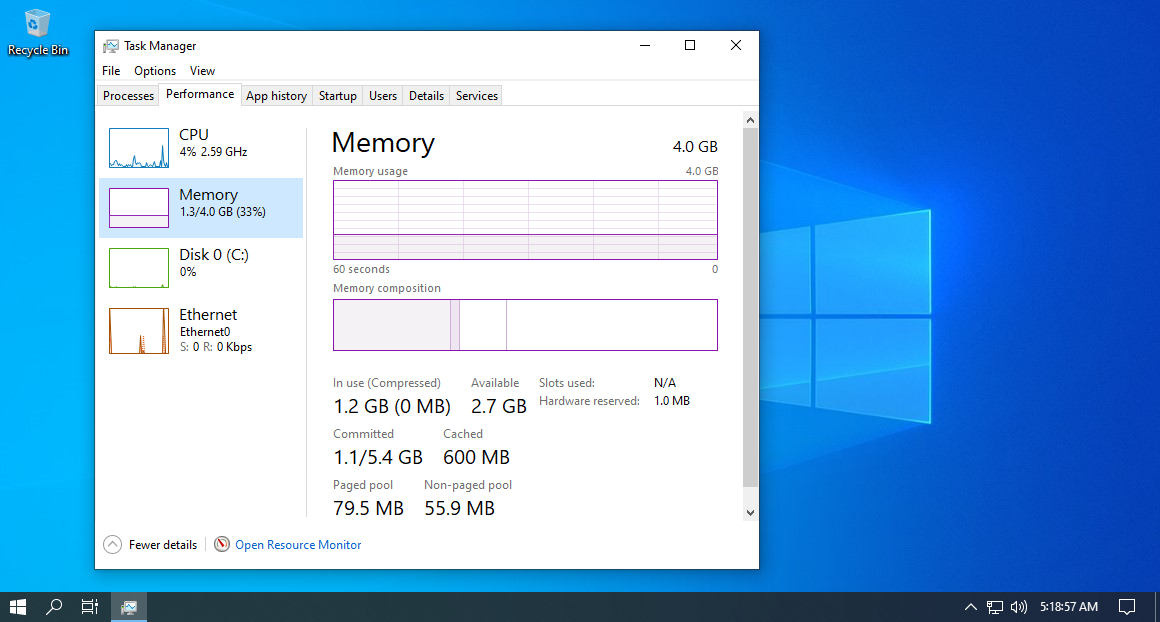
Task: Click the scrollbar up arrow
Action: (750, 120)
